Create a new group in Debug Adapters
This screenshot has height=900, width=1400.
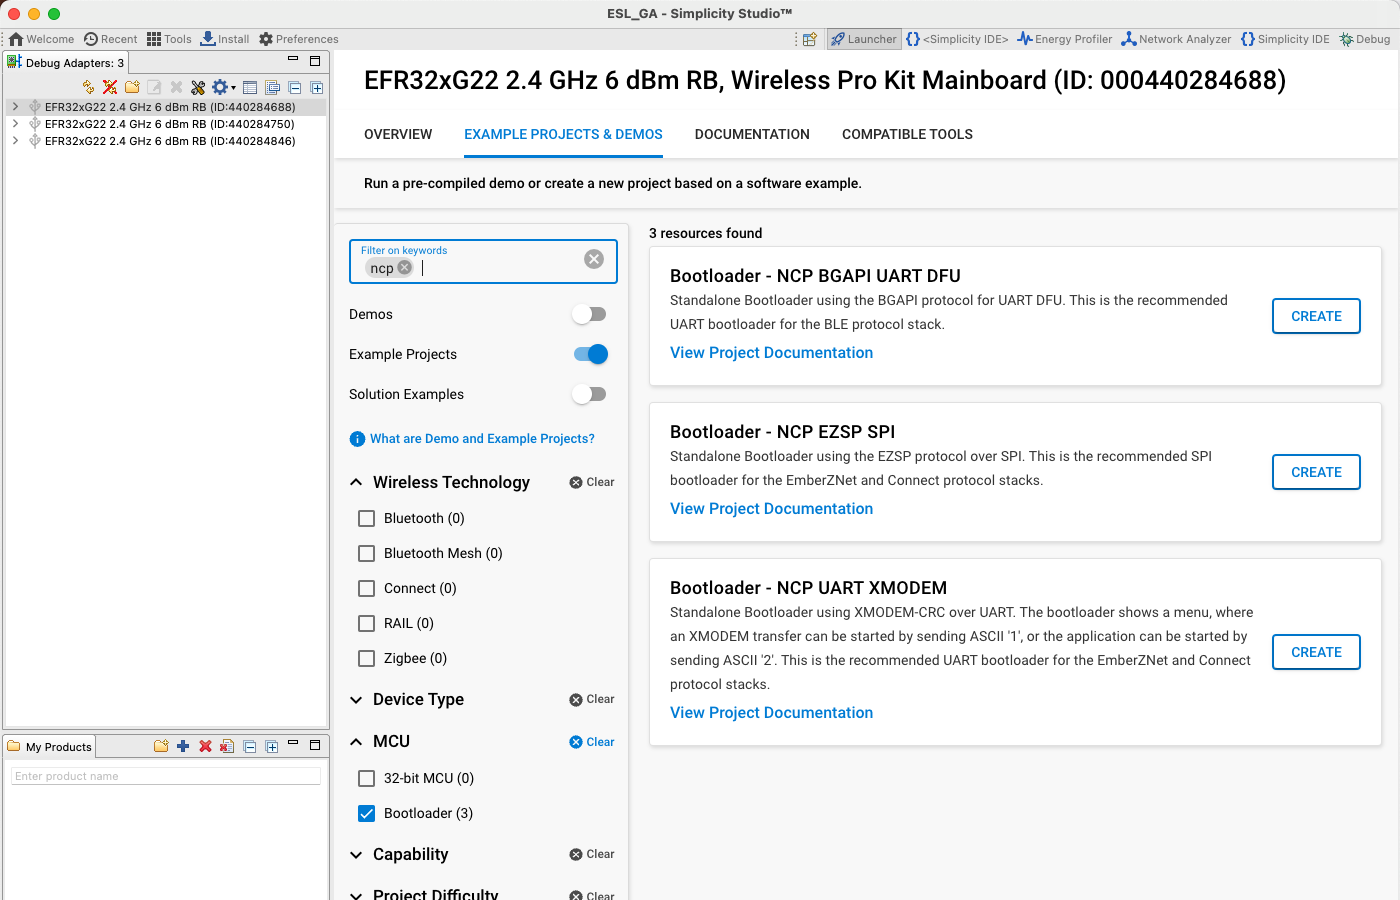point(132,87)
